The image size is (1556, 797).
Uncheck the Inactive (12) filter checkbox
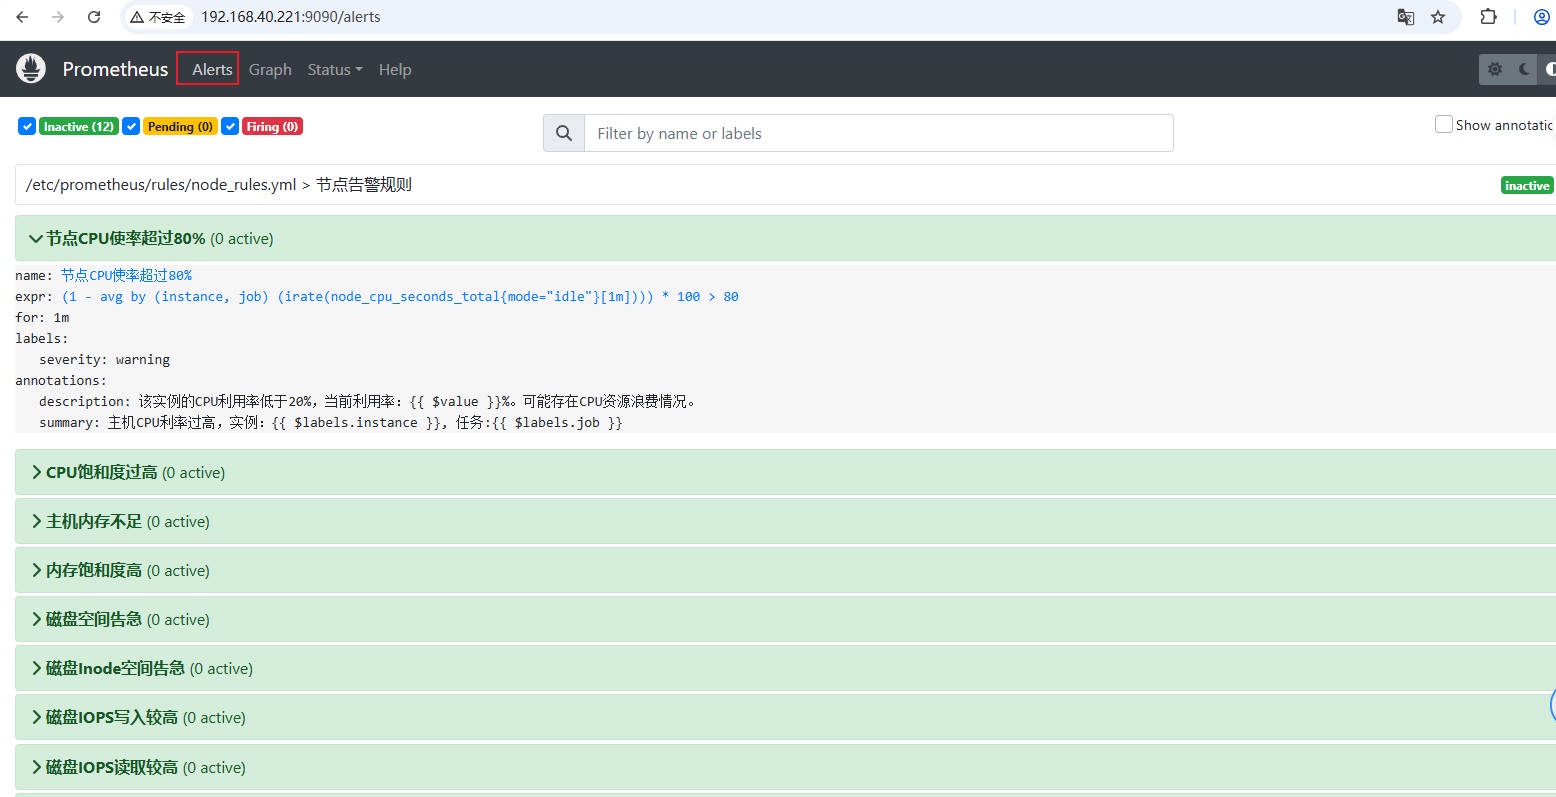click(x=27, y=126)
